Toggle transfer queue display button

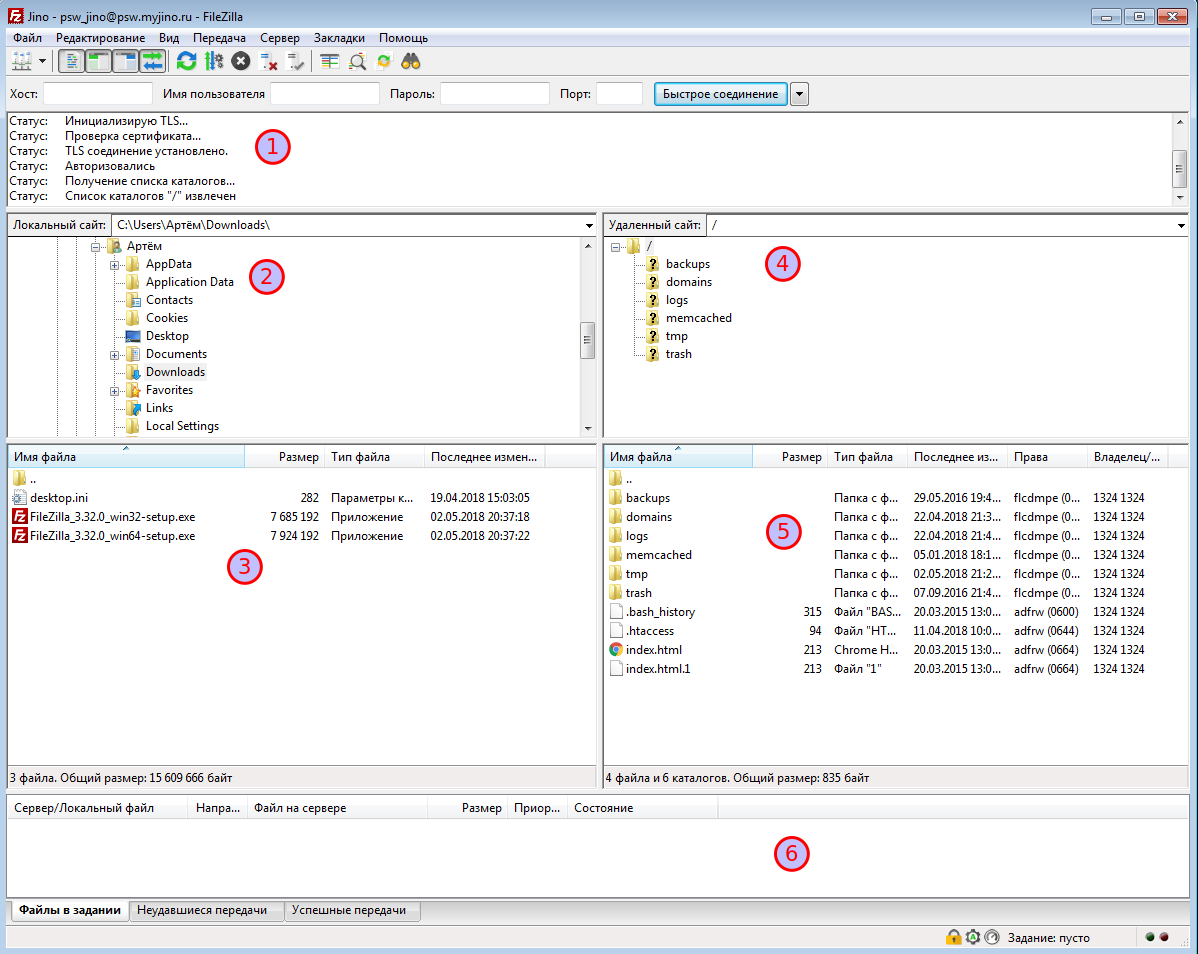click(152, 61)
